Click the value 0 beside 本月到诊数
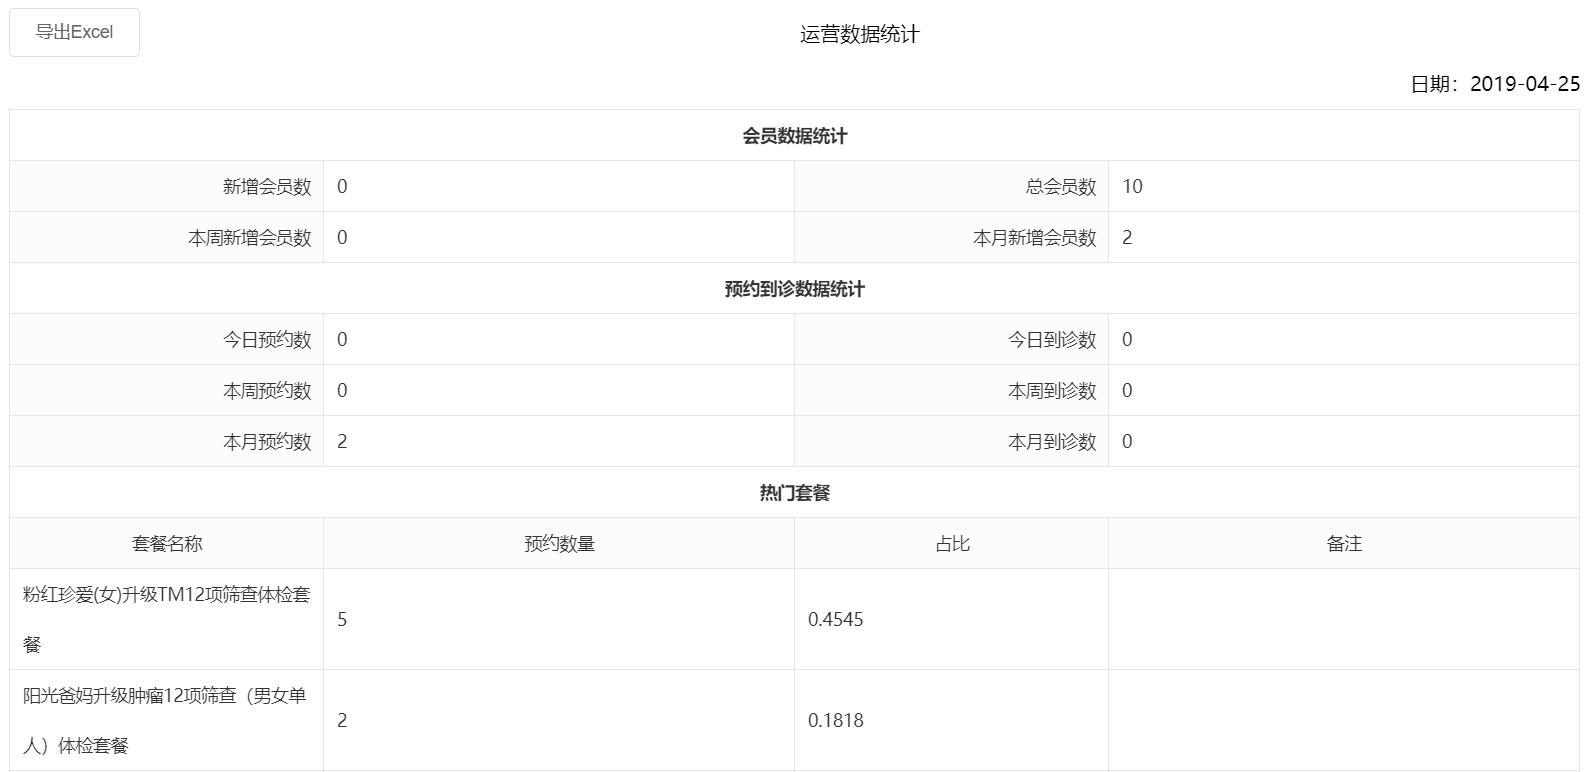The image size is (1592, 772). (1127, 442)
